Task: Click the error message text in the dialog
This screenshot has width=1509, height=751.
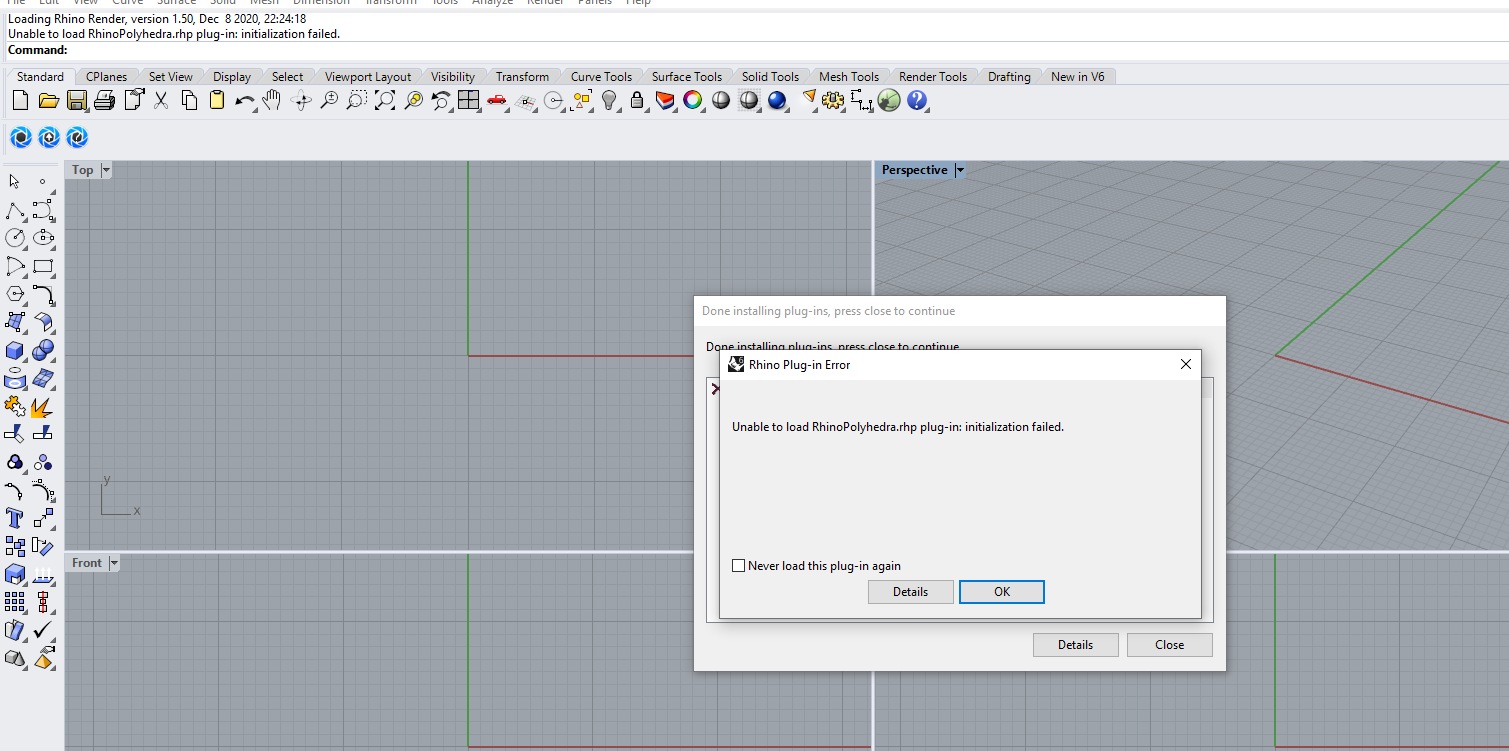Action: pyautogui.click(x=898, y=427)
